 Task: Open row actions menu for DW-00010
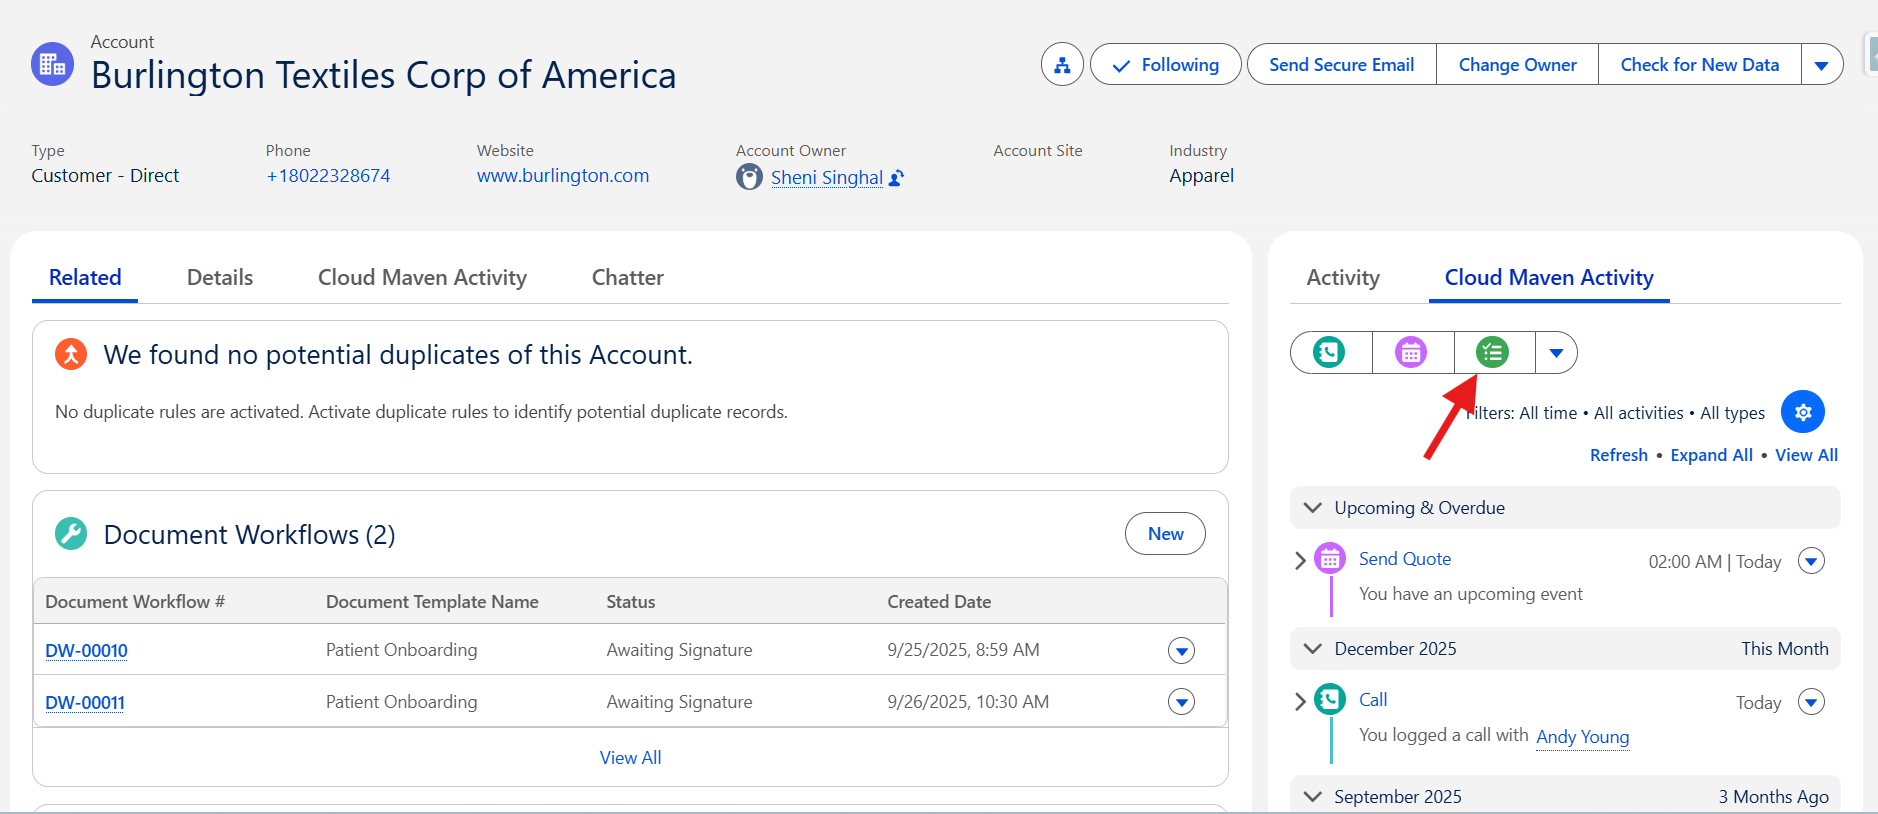pyautogui.click(x=1181, y=651)
